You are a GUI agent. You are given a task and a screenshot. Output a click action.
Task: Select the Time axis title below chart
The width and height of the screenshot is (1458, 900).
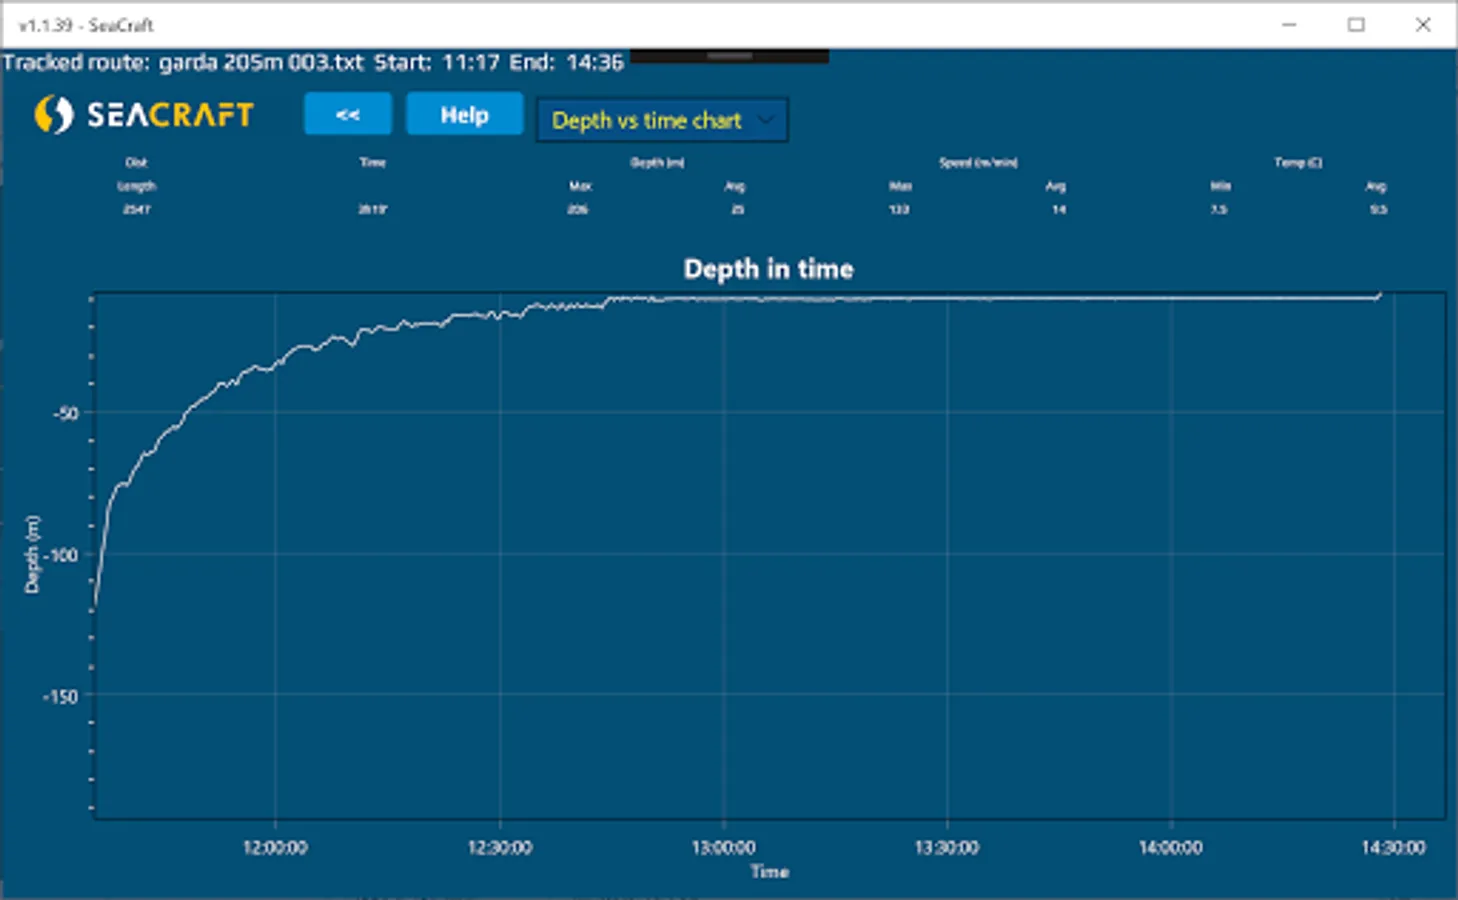(769, 871)
